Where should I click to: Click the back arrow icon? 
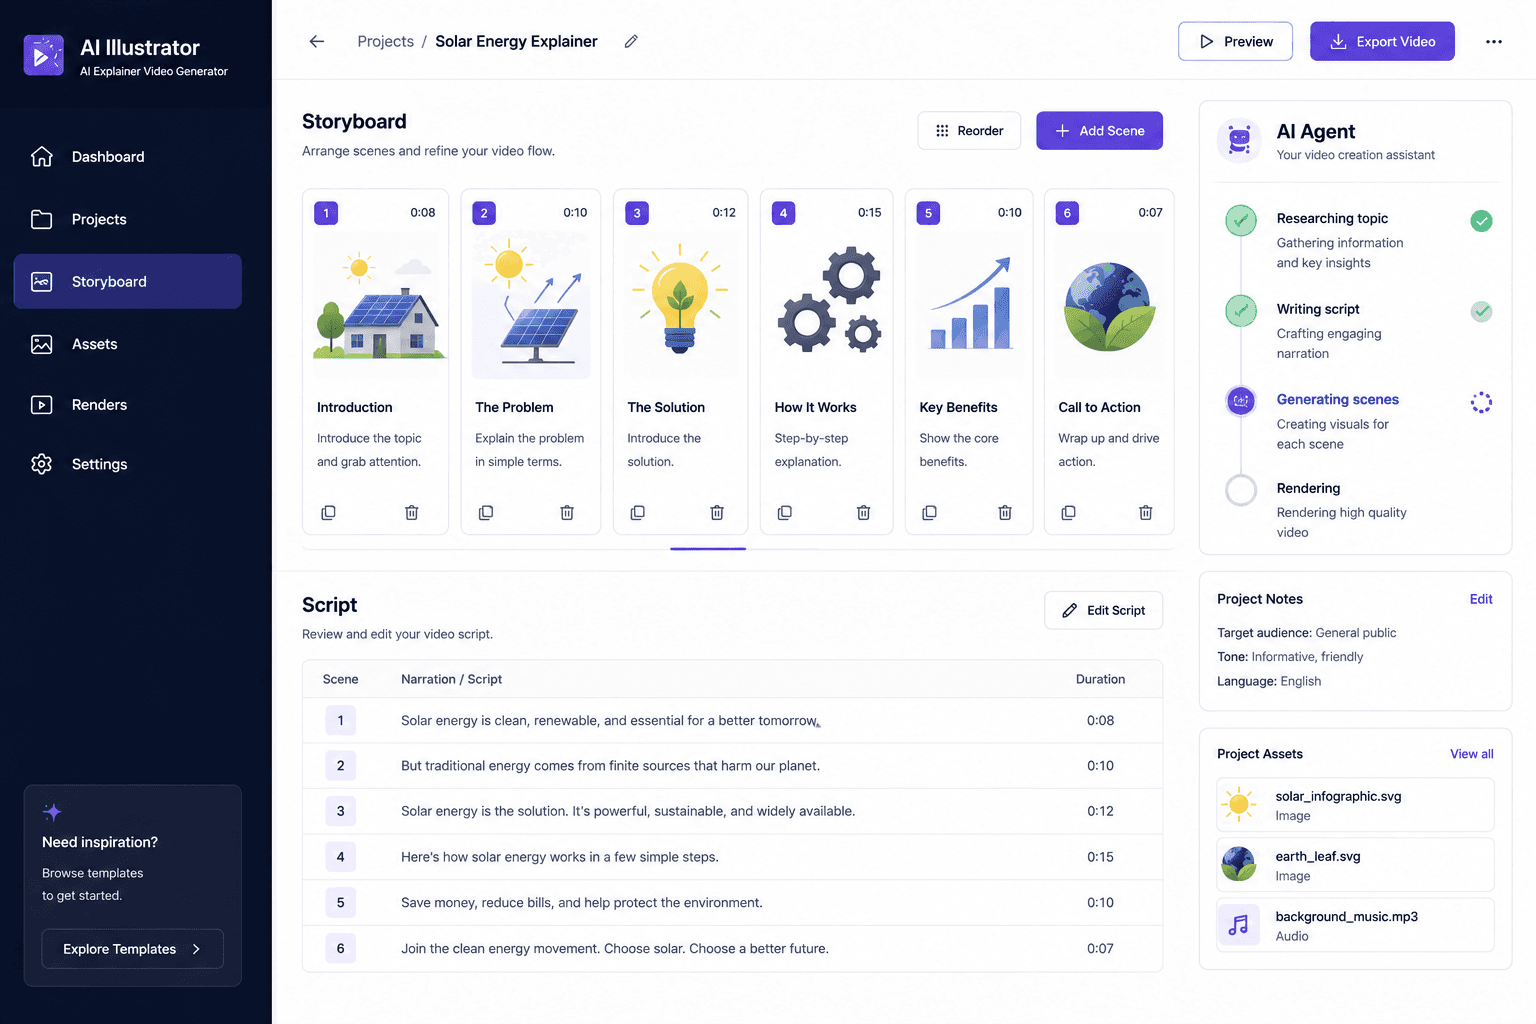click(x=317, y=41)
